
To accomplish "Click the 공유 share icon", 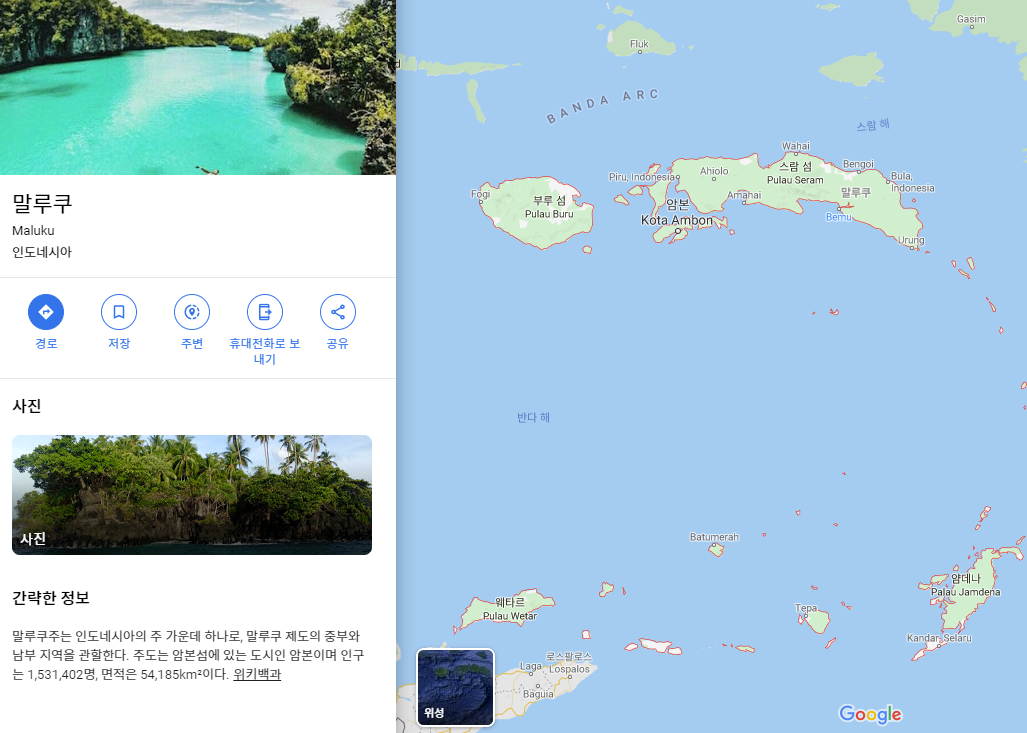I will (338, 312).
